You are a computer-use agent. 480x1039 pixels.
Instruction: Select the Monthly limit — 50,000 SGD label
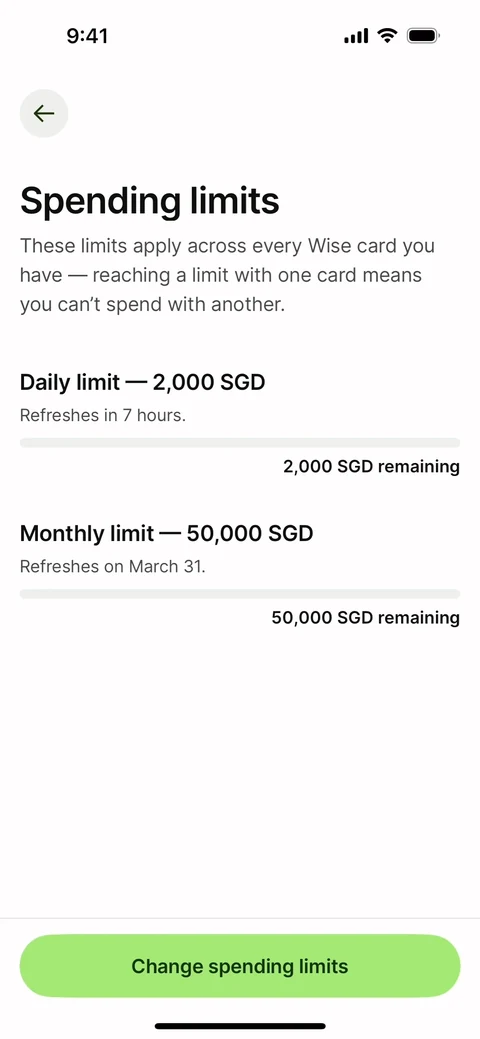tap(166, 533)
